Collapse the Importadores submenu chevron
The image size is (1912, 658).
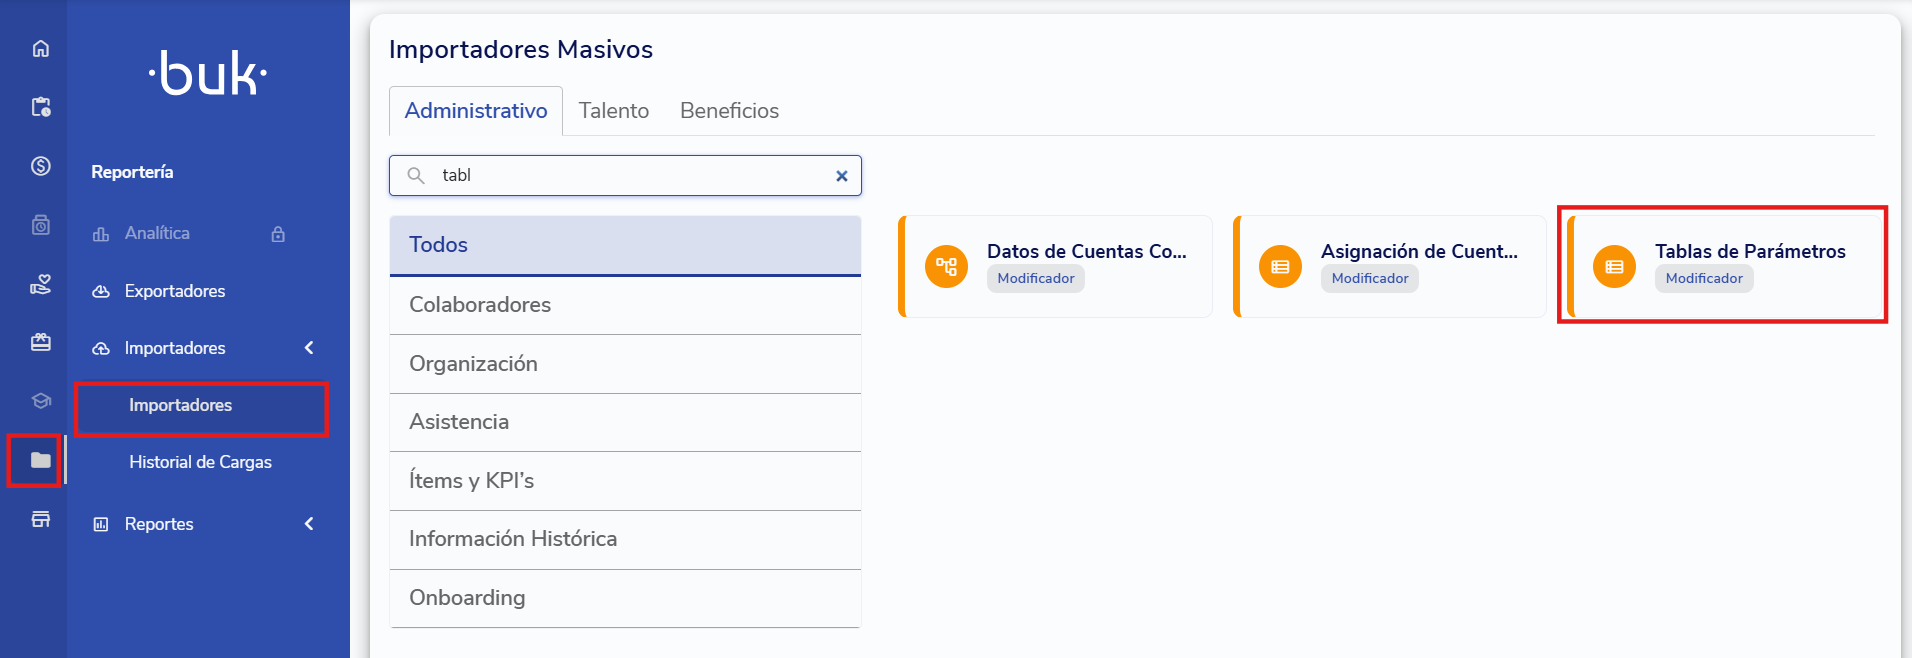tap(309, 348)
